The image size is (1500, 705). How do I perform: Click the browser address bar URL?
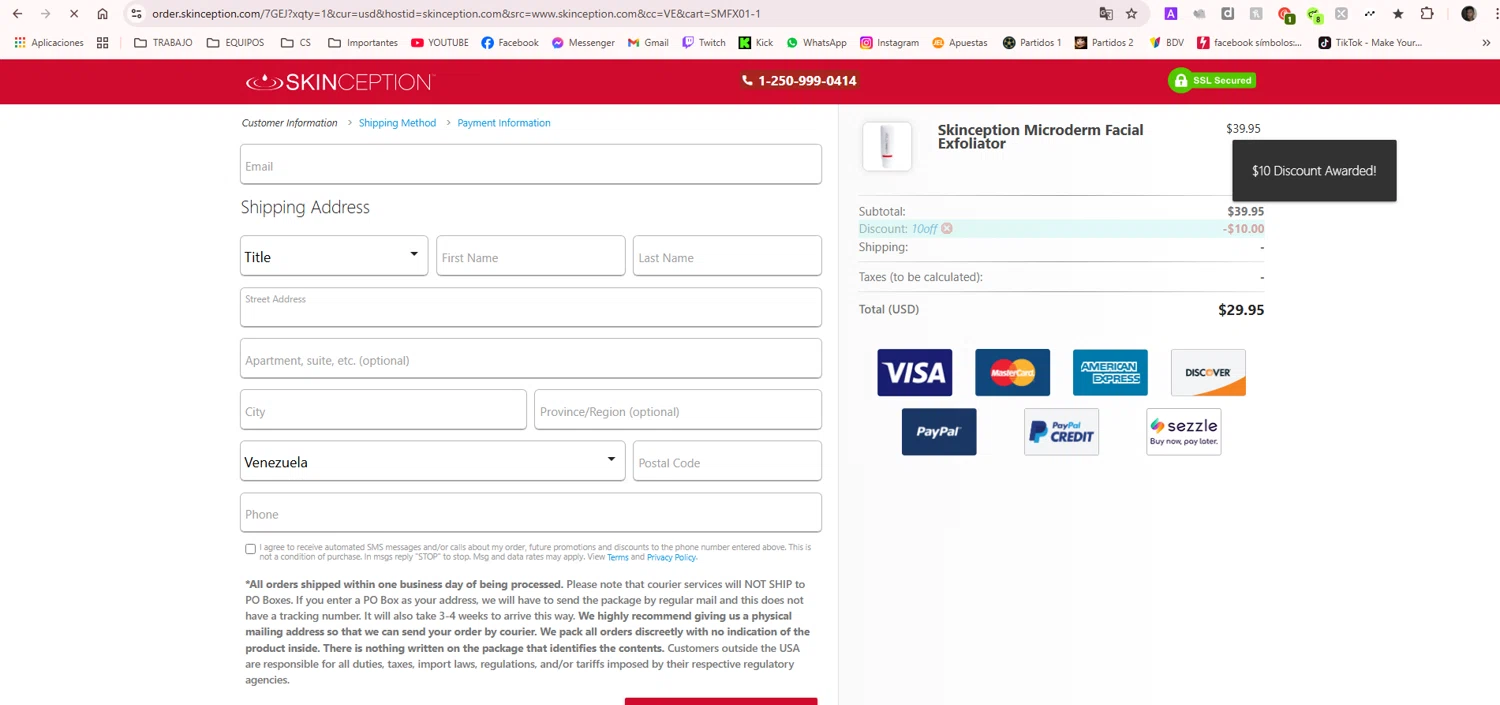click(x=456, y=14)
